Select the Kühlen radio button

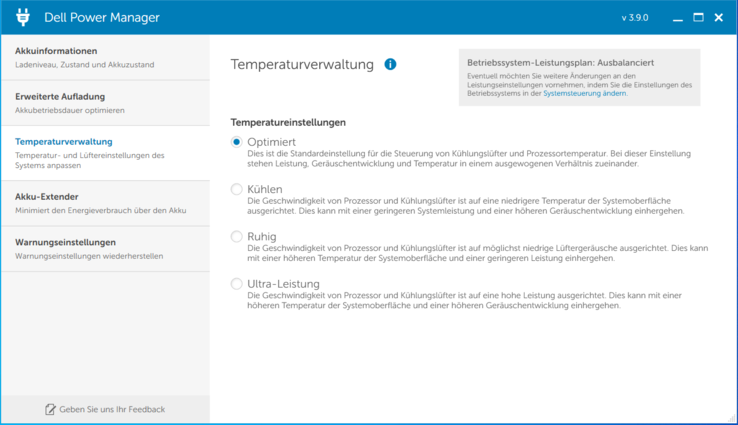point(237,189)
